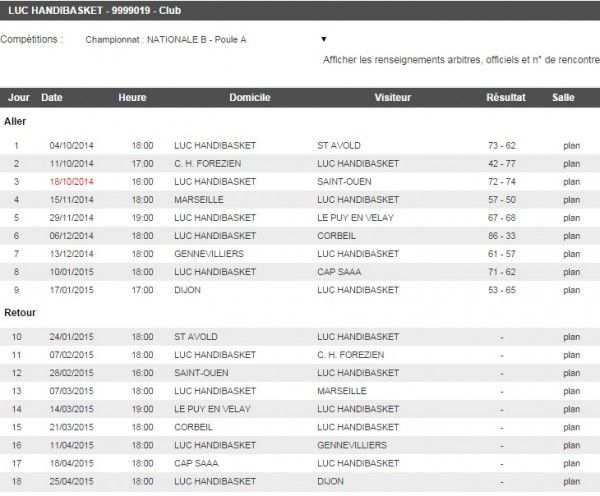Click the Visiteur column header
The width and height of the screenshot is (600, 496).
coord(393,97)
